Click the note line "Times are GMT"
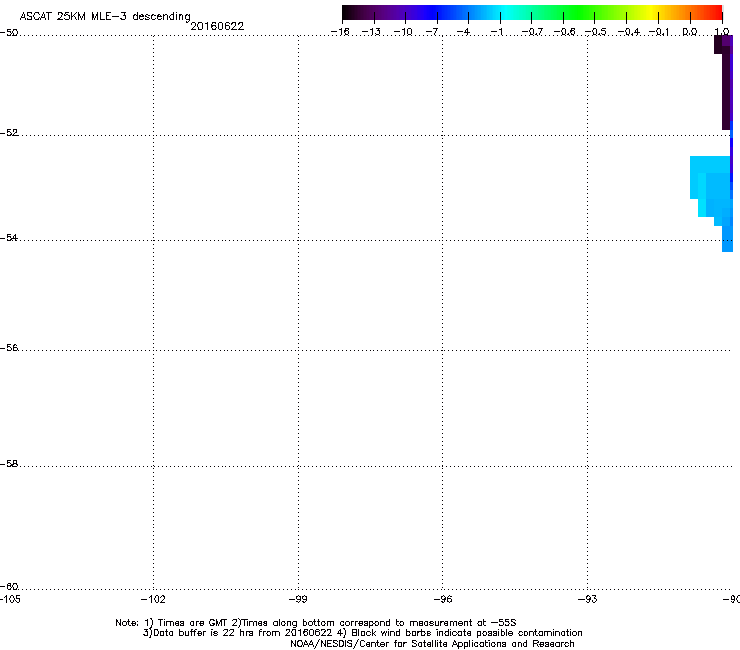This screenshot has width=740, height=650. click(316, 623)
